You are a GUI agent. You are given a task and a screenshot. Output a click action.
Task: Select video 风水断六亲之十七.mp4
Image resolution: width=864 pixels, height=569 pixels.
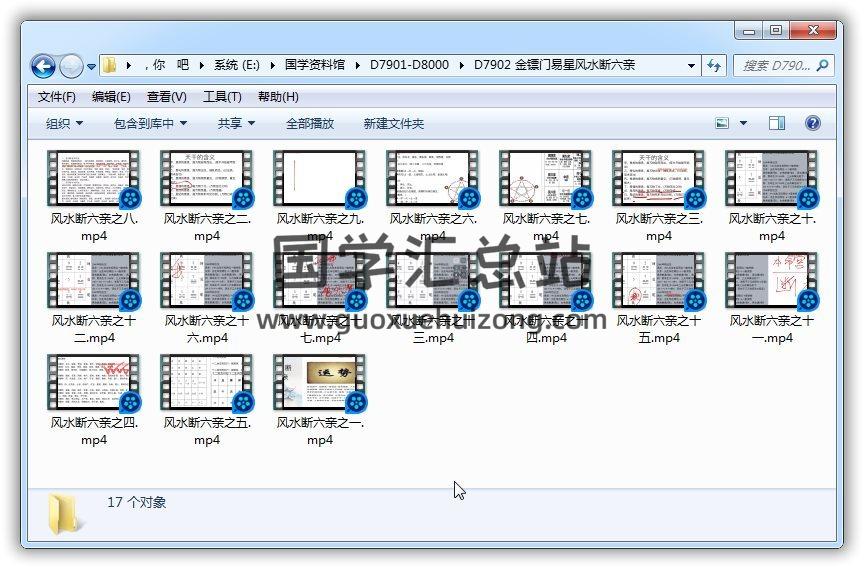coord(320,297)
